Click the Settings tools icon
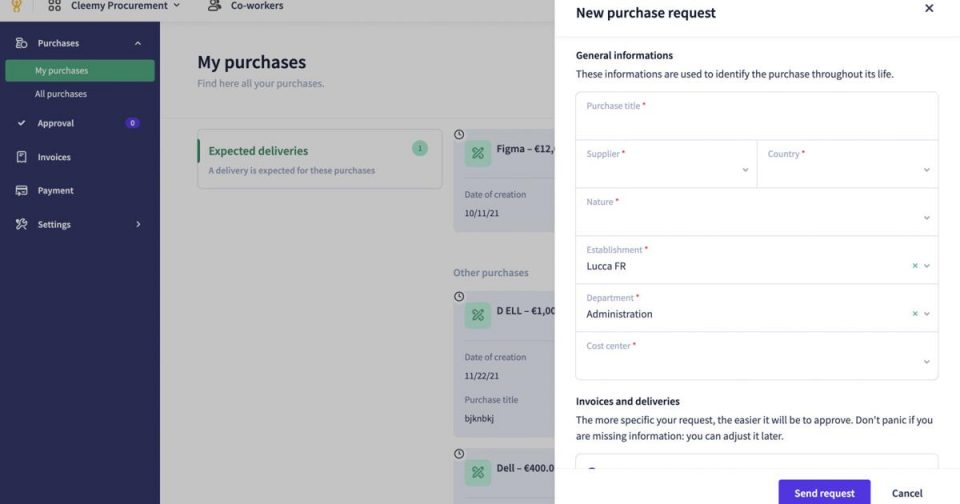This screenshot has height=504, width=960. coord(21,224)
